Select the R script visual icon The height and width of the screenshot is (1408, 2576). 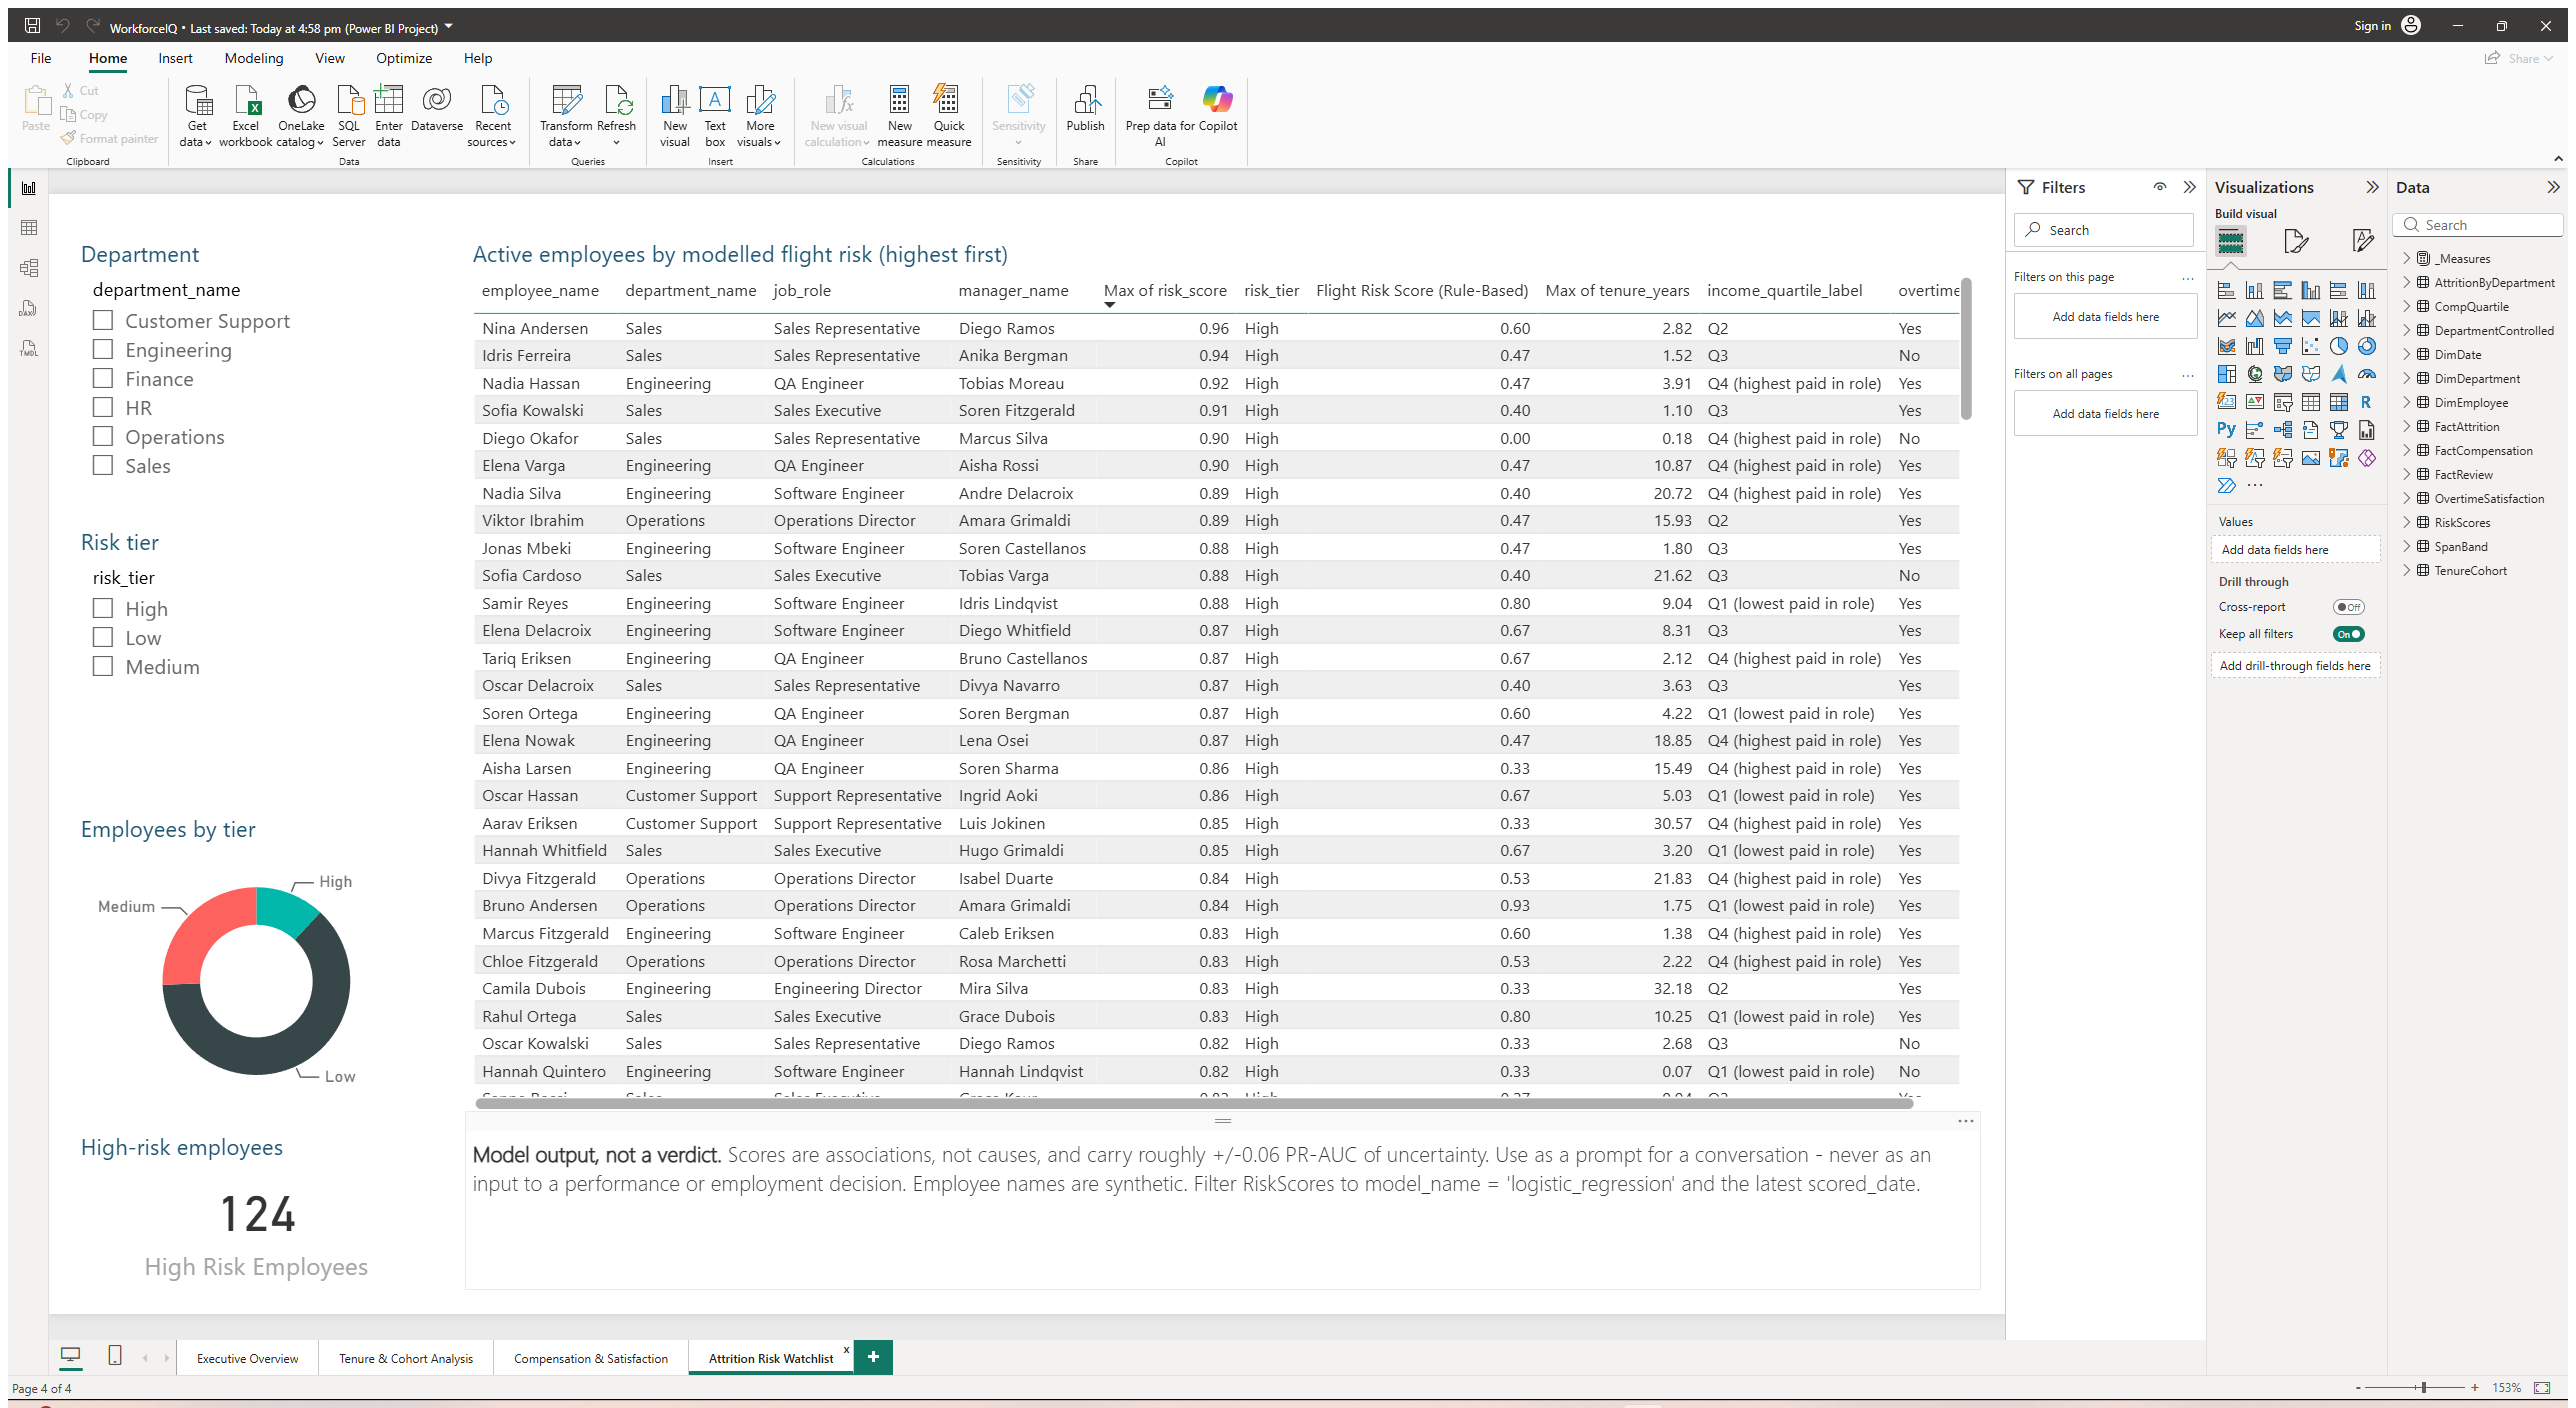tap(2366, 401)
